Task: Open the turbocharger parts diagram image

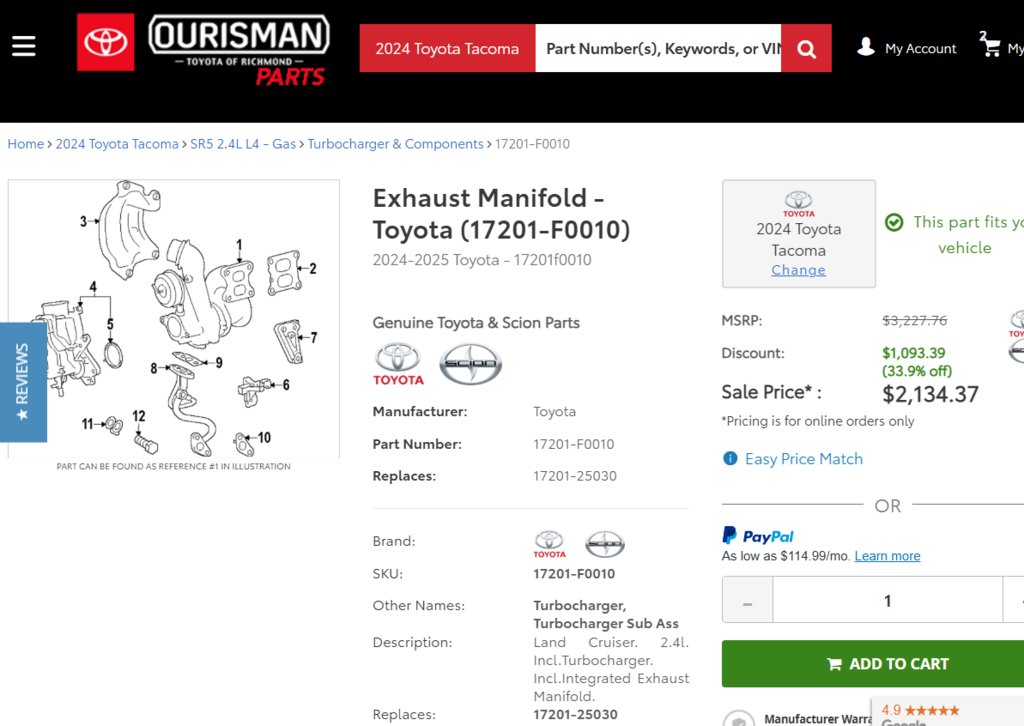Action: click(x=174, y=319)
